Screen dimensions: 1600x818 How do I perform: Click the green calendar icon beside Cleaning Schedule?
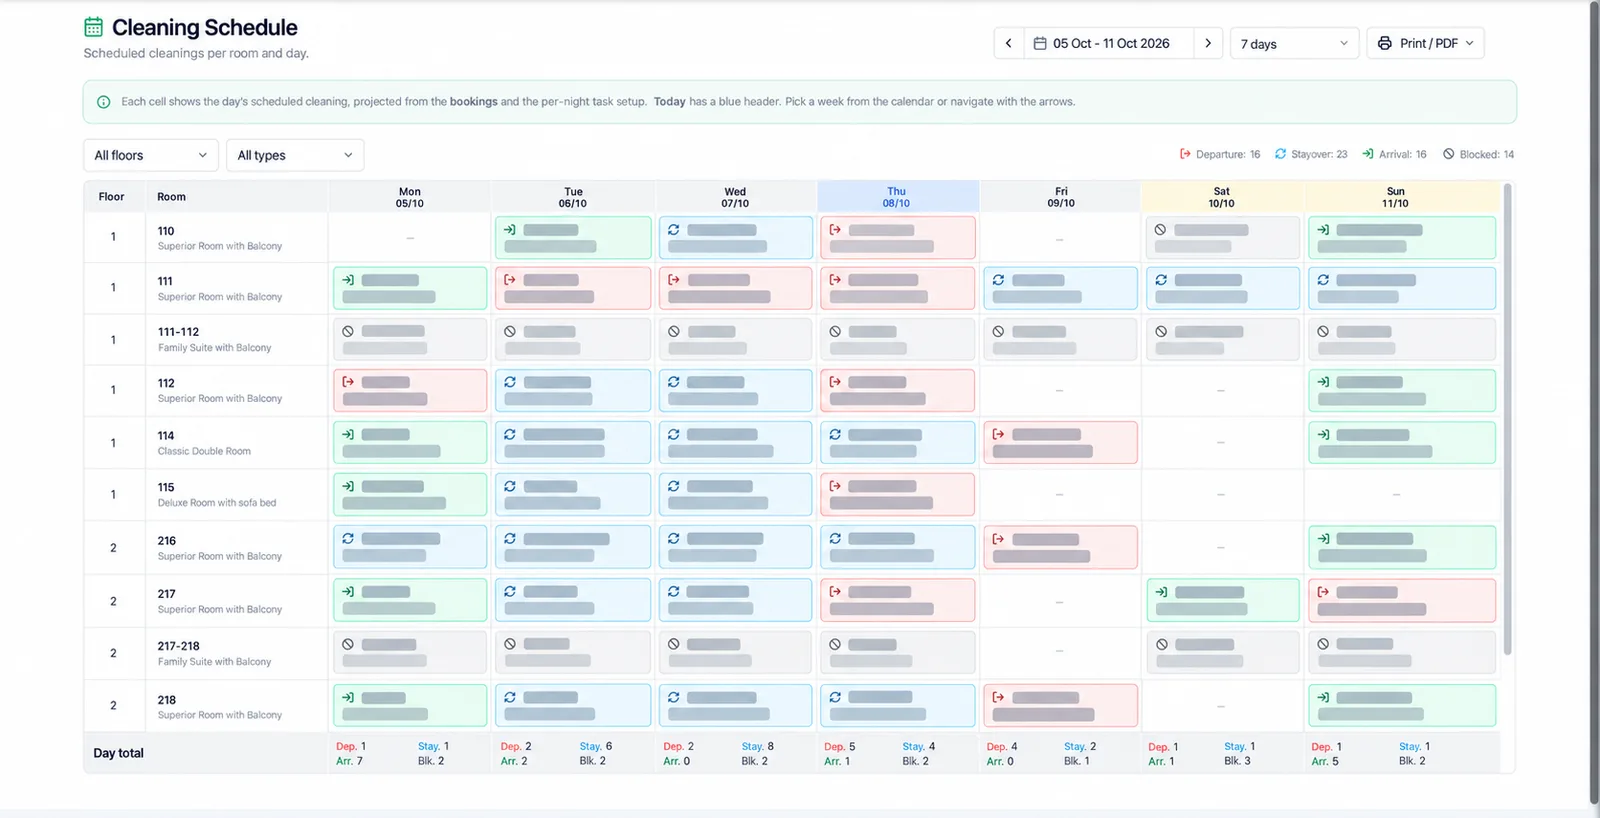coord(93,27)
